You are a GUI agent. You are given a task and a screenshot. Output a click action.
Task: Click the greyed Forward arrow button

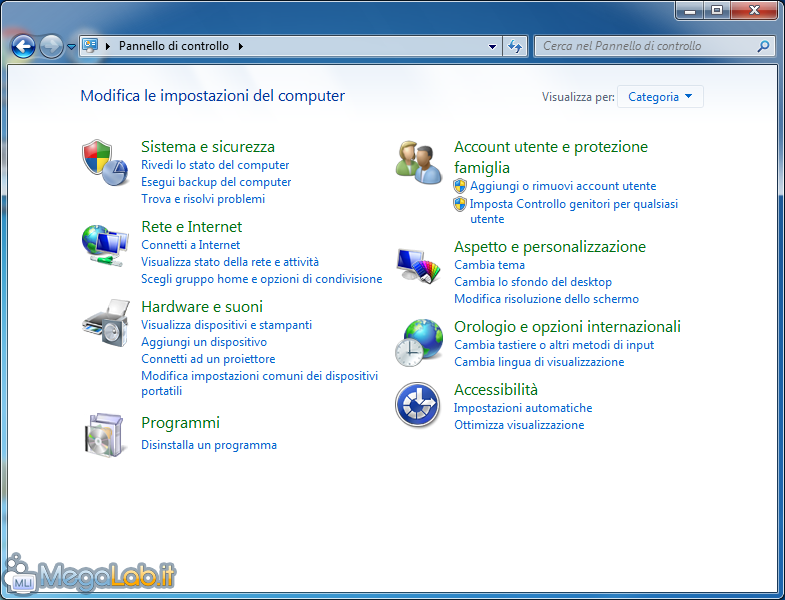coord(51,47)
